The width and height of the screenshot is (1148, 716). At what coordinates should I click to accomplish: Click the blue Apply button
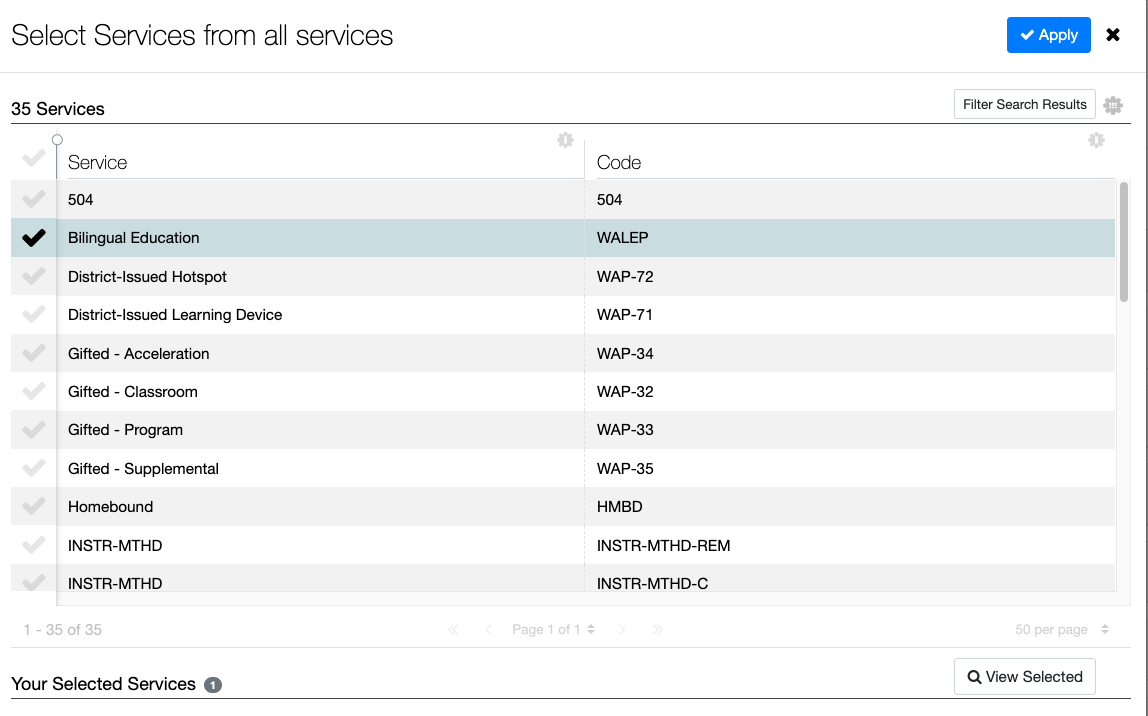1048,35
